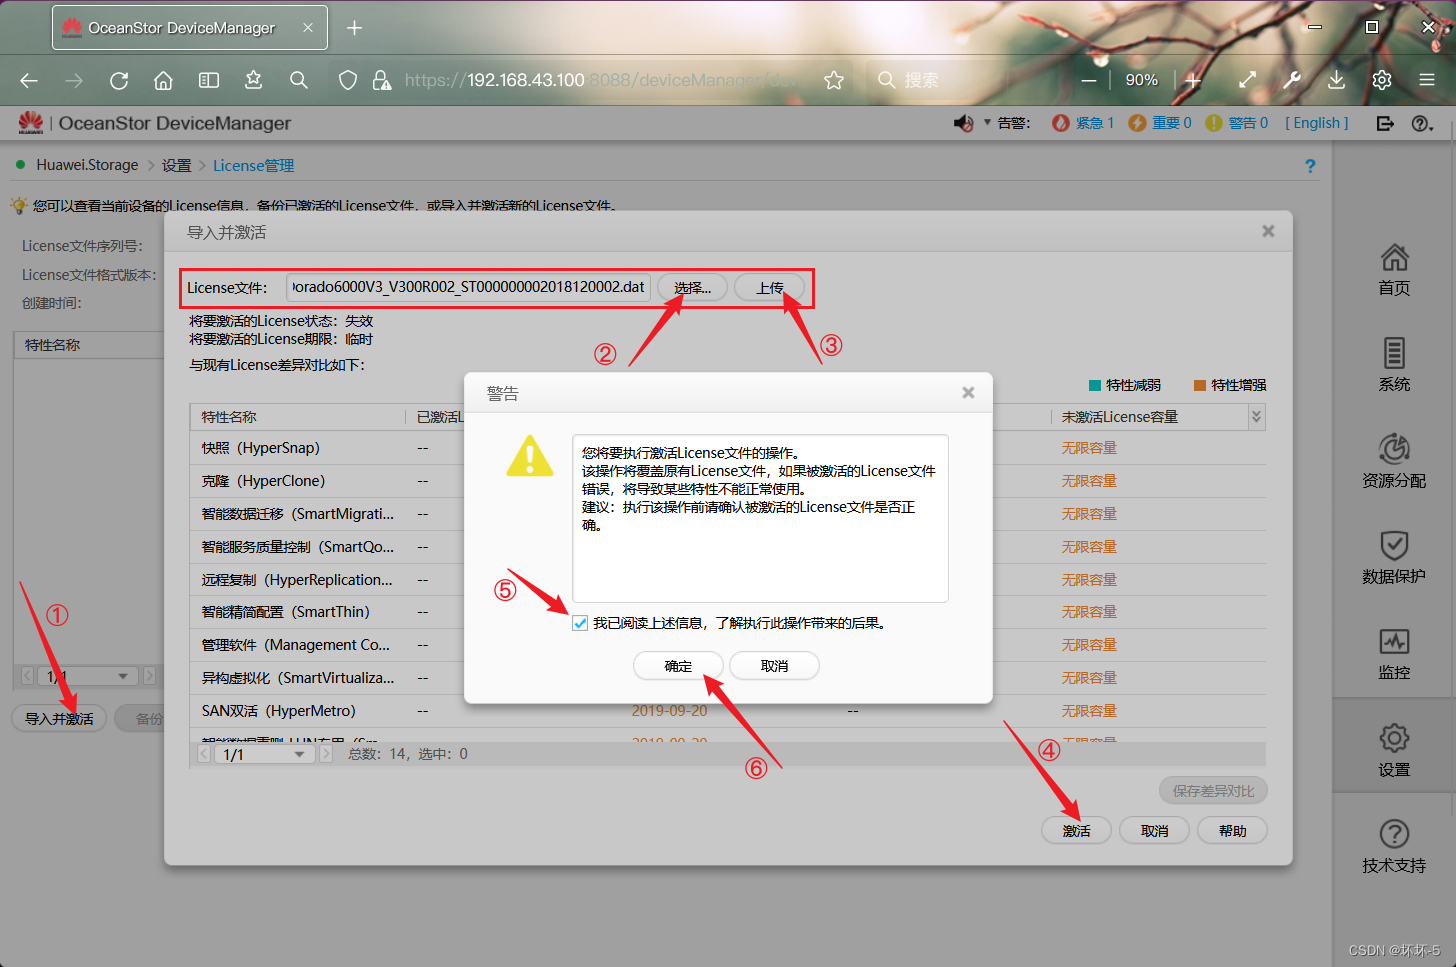Screen dimensions: 1456x967
Task: Click the License文件 path input field
Action: tap(468, 288)
